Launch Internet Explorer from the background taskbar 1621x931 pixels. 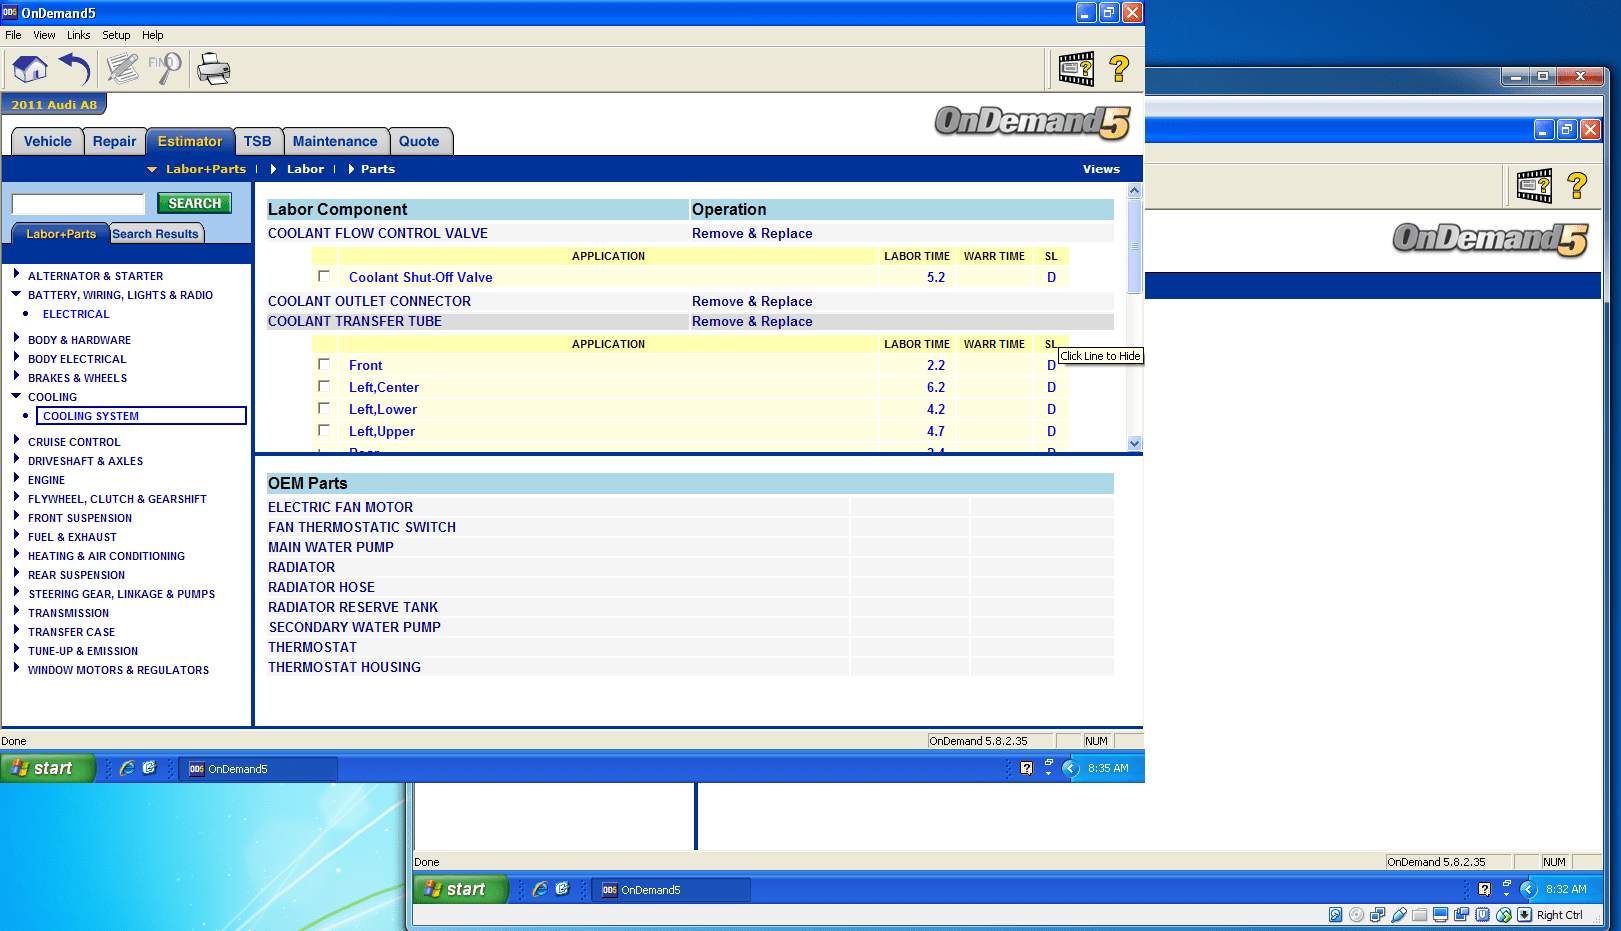pyautogui.click(x=540, y=889)
